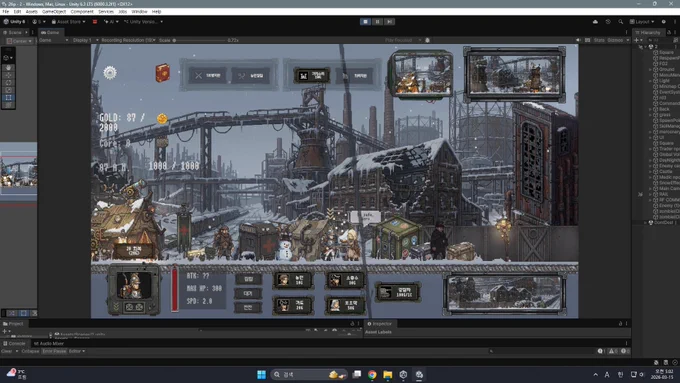Click the bottom-right minimap preview in game
The image size is (680, 383).
(504, 294)
